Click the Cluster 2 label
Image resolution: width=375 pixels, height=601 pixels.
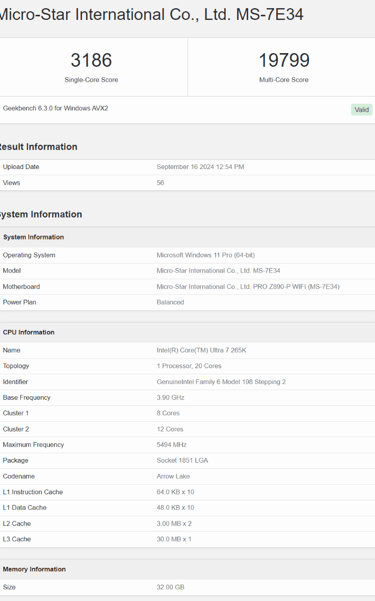click(16, 429)
